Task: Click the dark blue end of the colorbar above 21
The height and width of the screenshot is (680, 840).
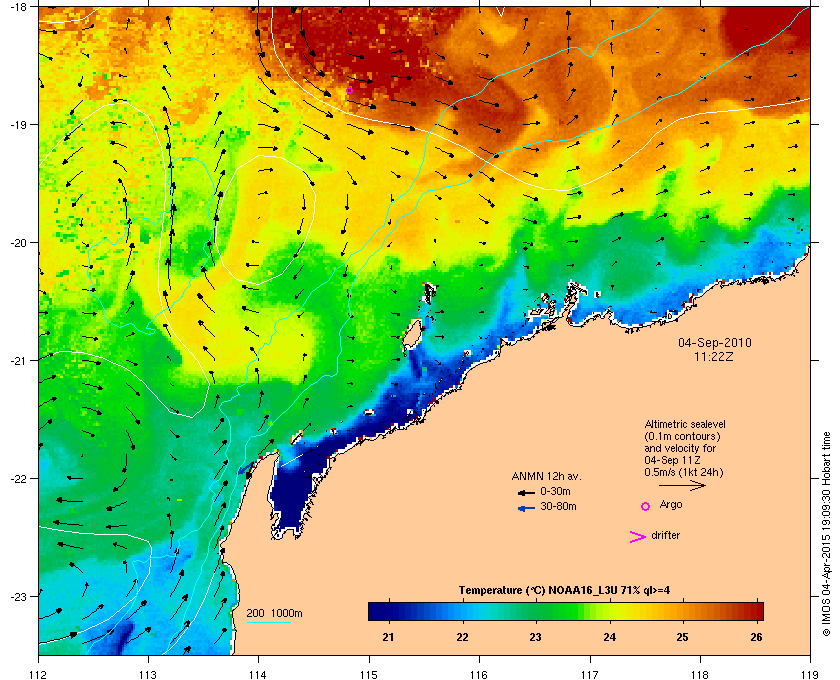Action: (x=378, y=611)
